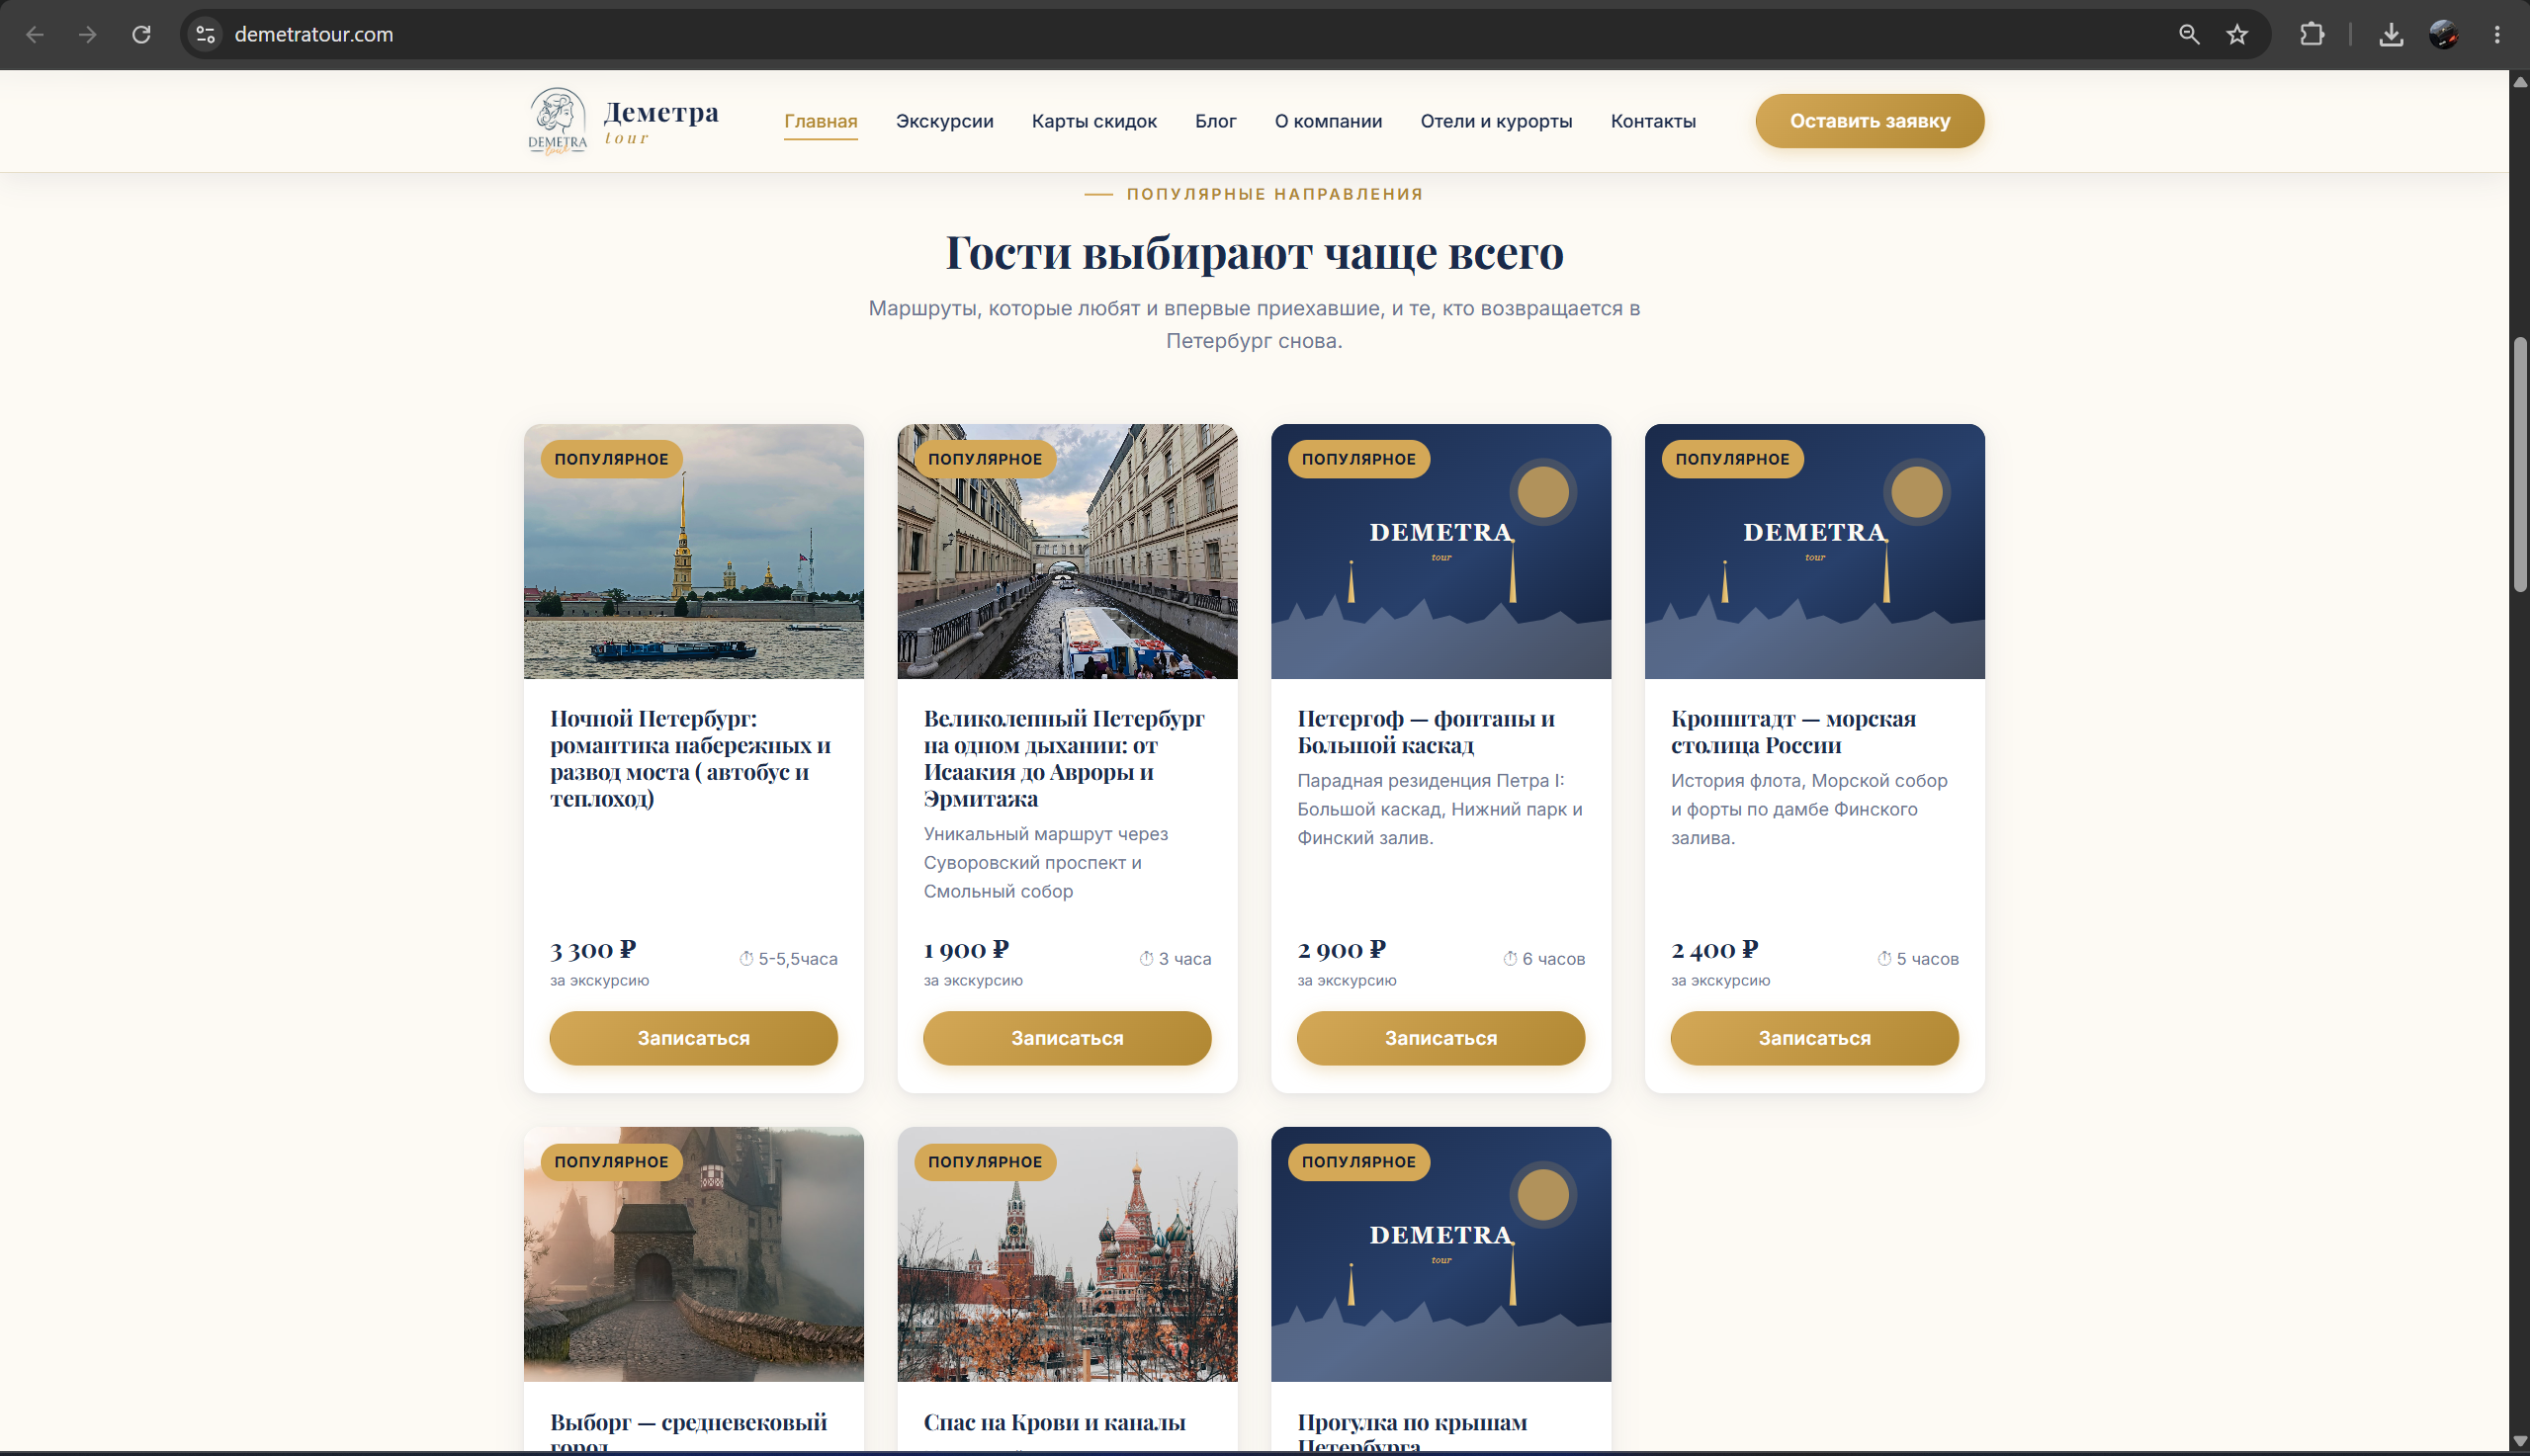The height and width of the screenshot is (1456, 2530).
Task: Open the Отели и курорты menu item
Action: (1496, 121)
